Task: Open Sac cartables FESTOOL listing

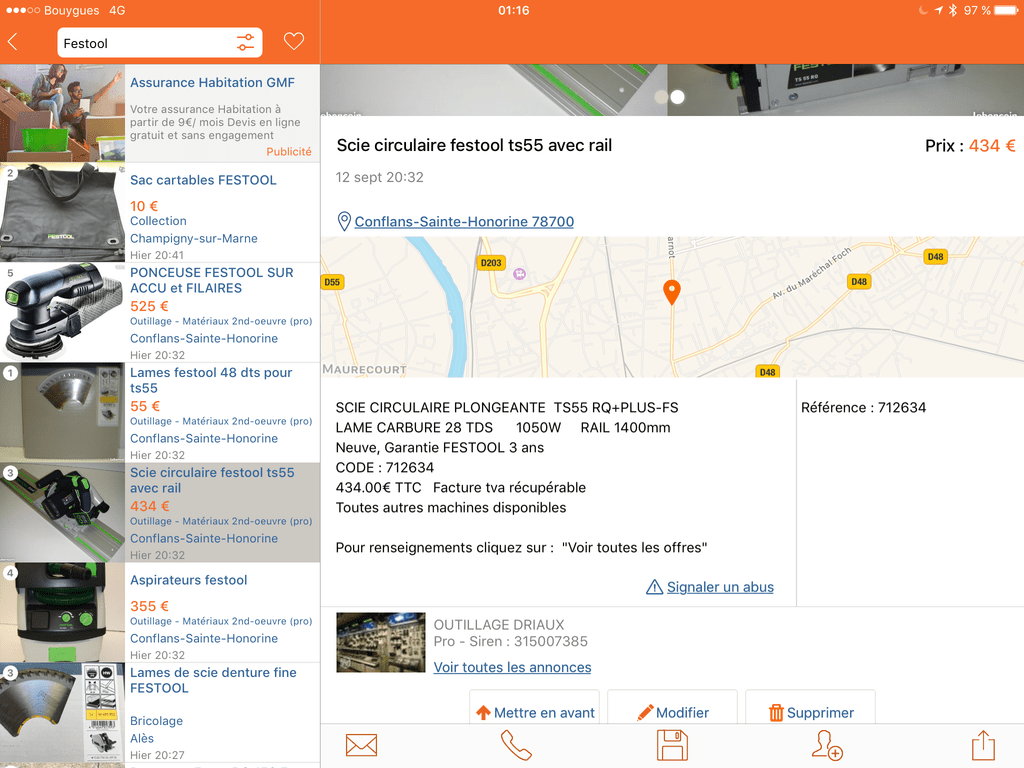Action: click(160, 213)
